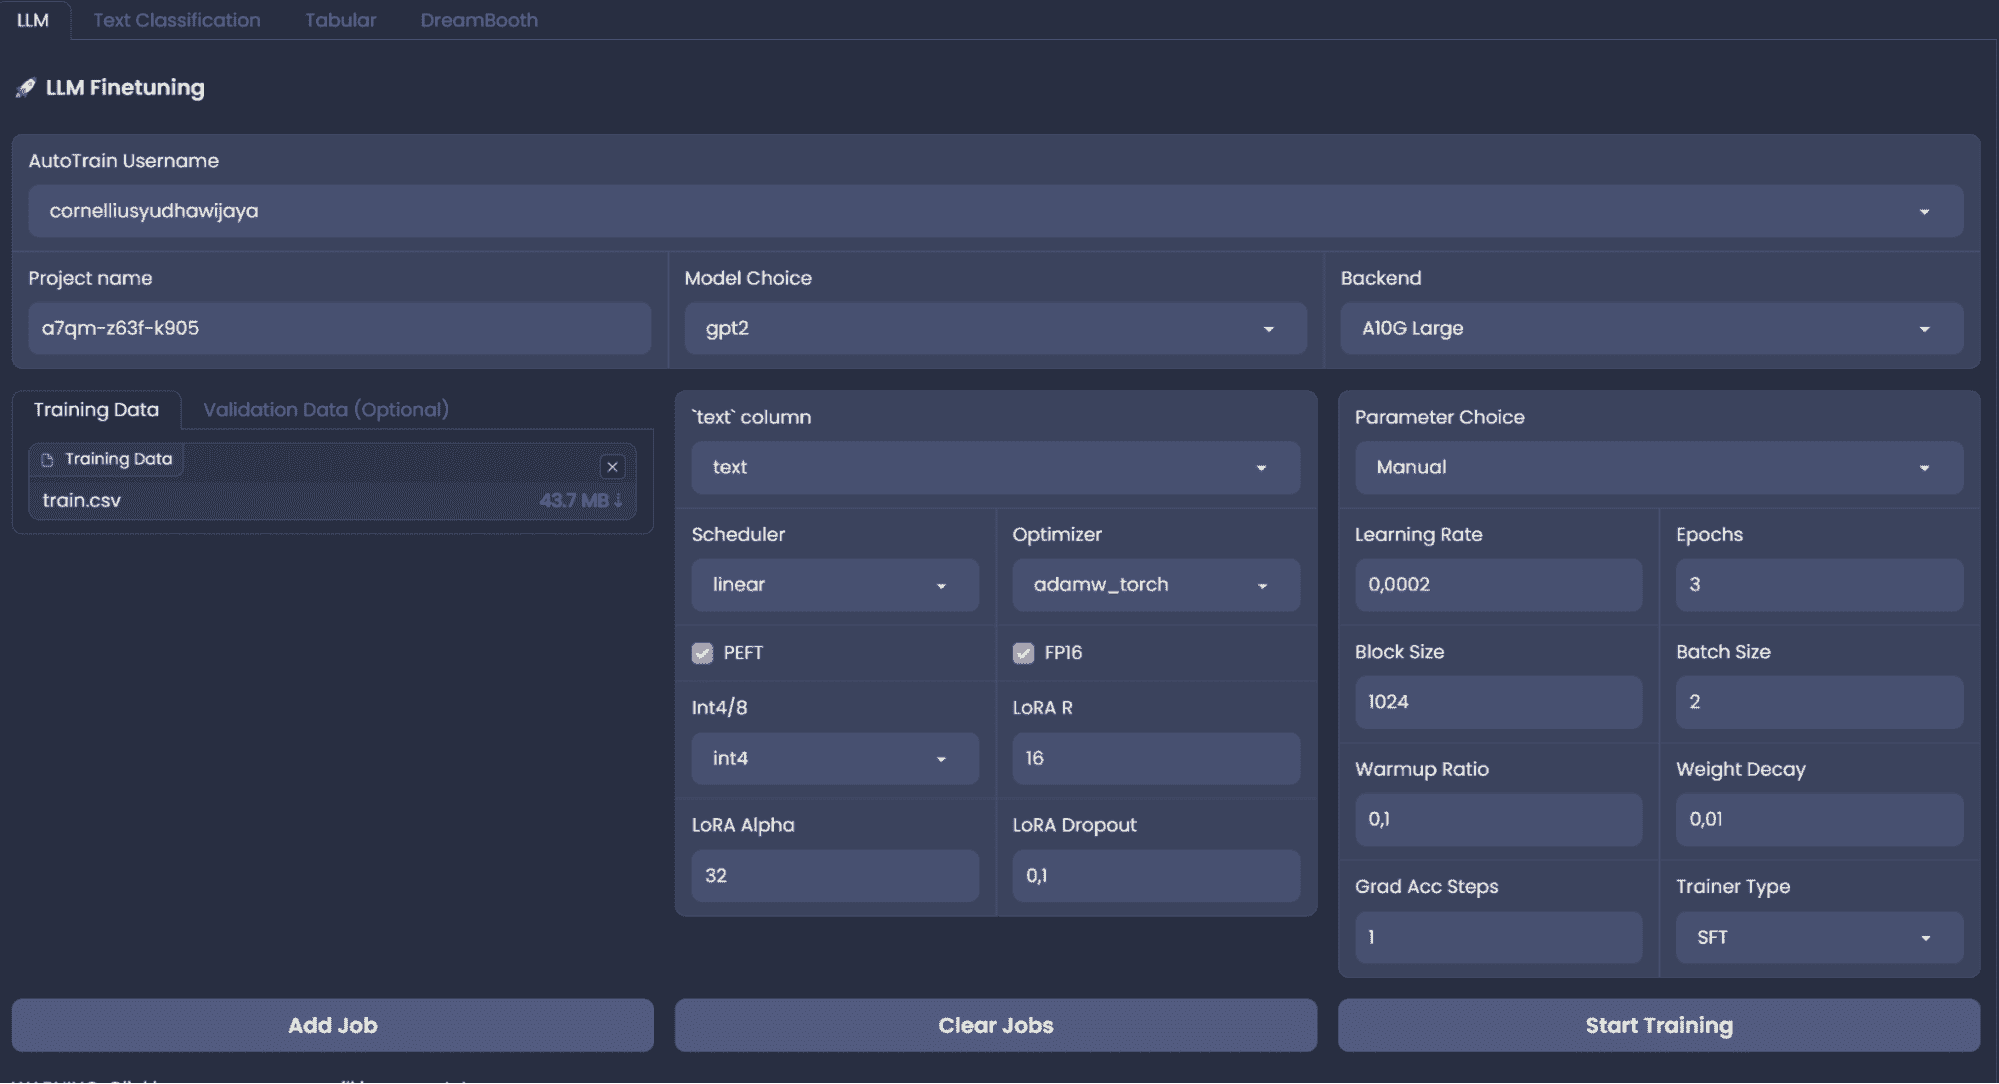Switch to the Text Classification tab
The image size is (1999, 1084).
176,19
